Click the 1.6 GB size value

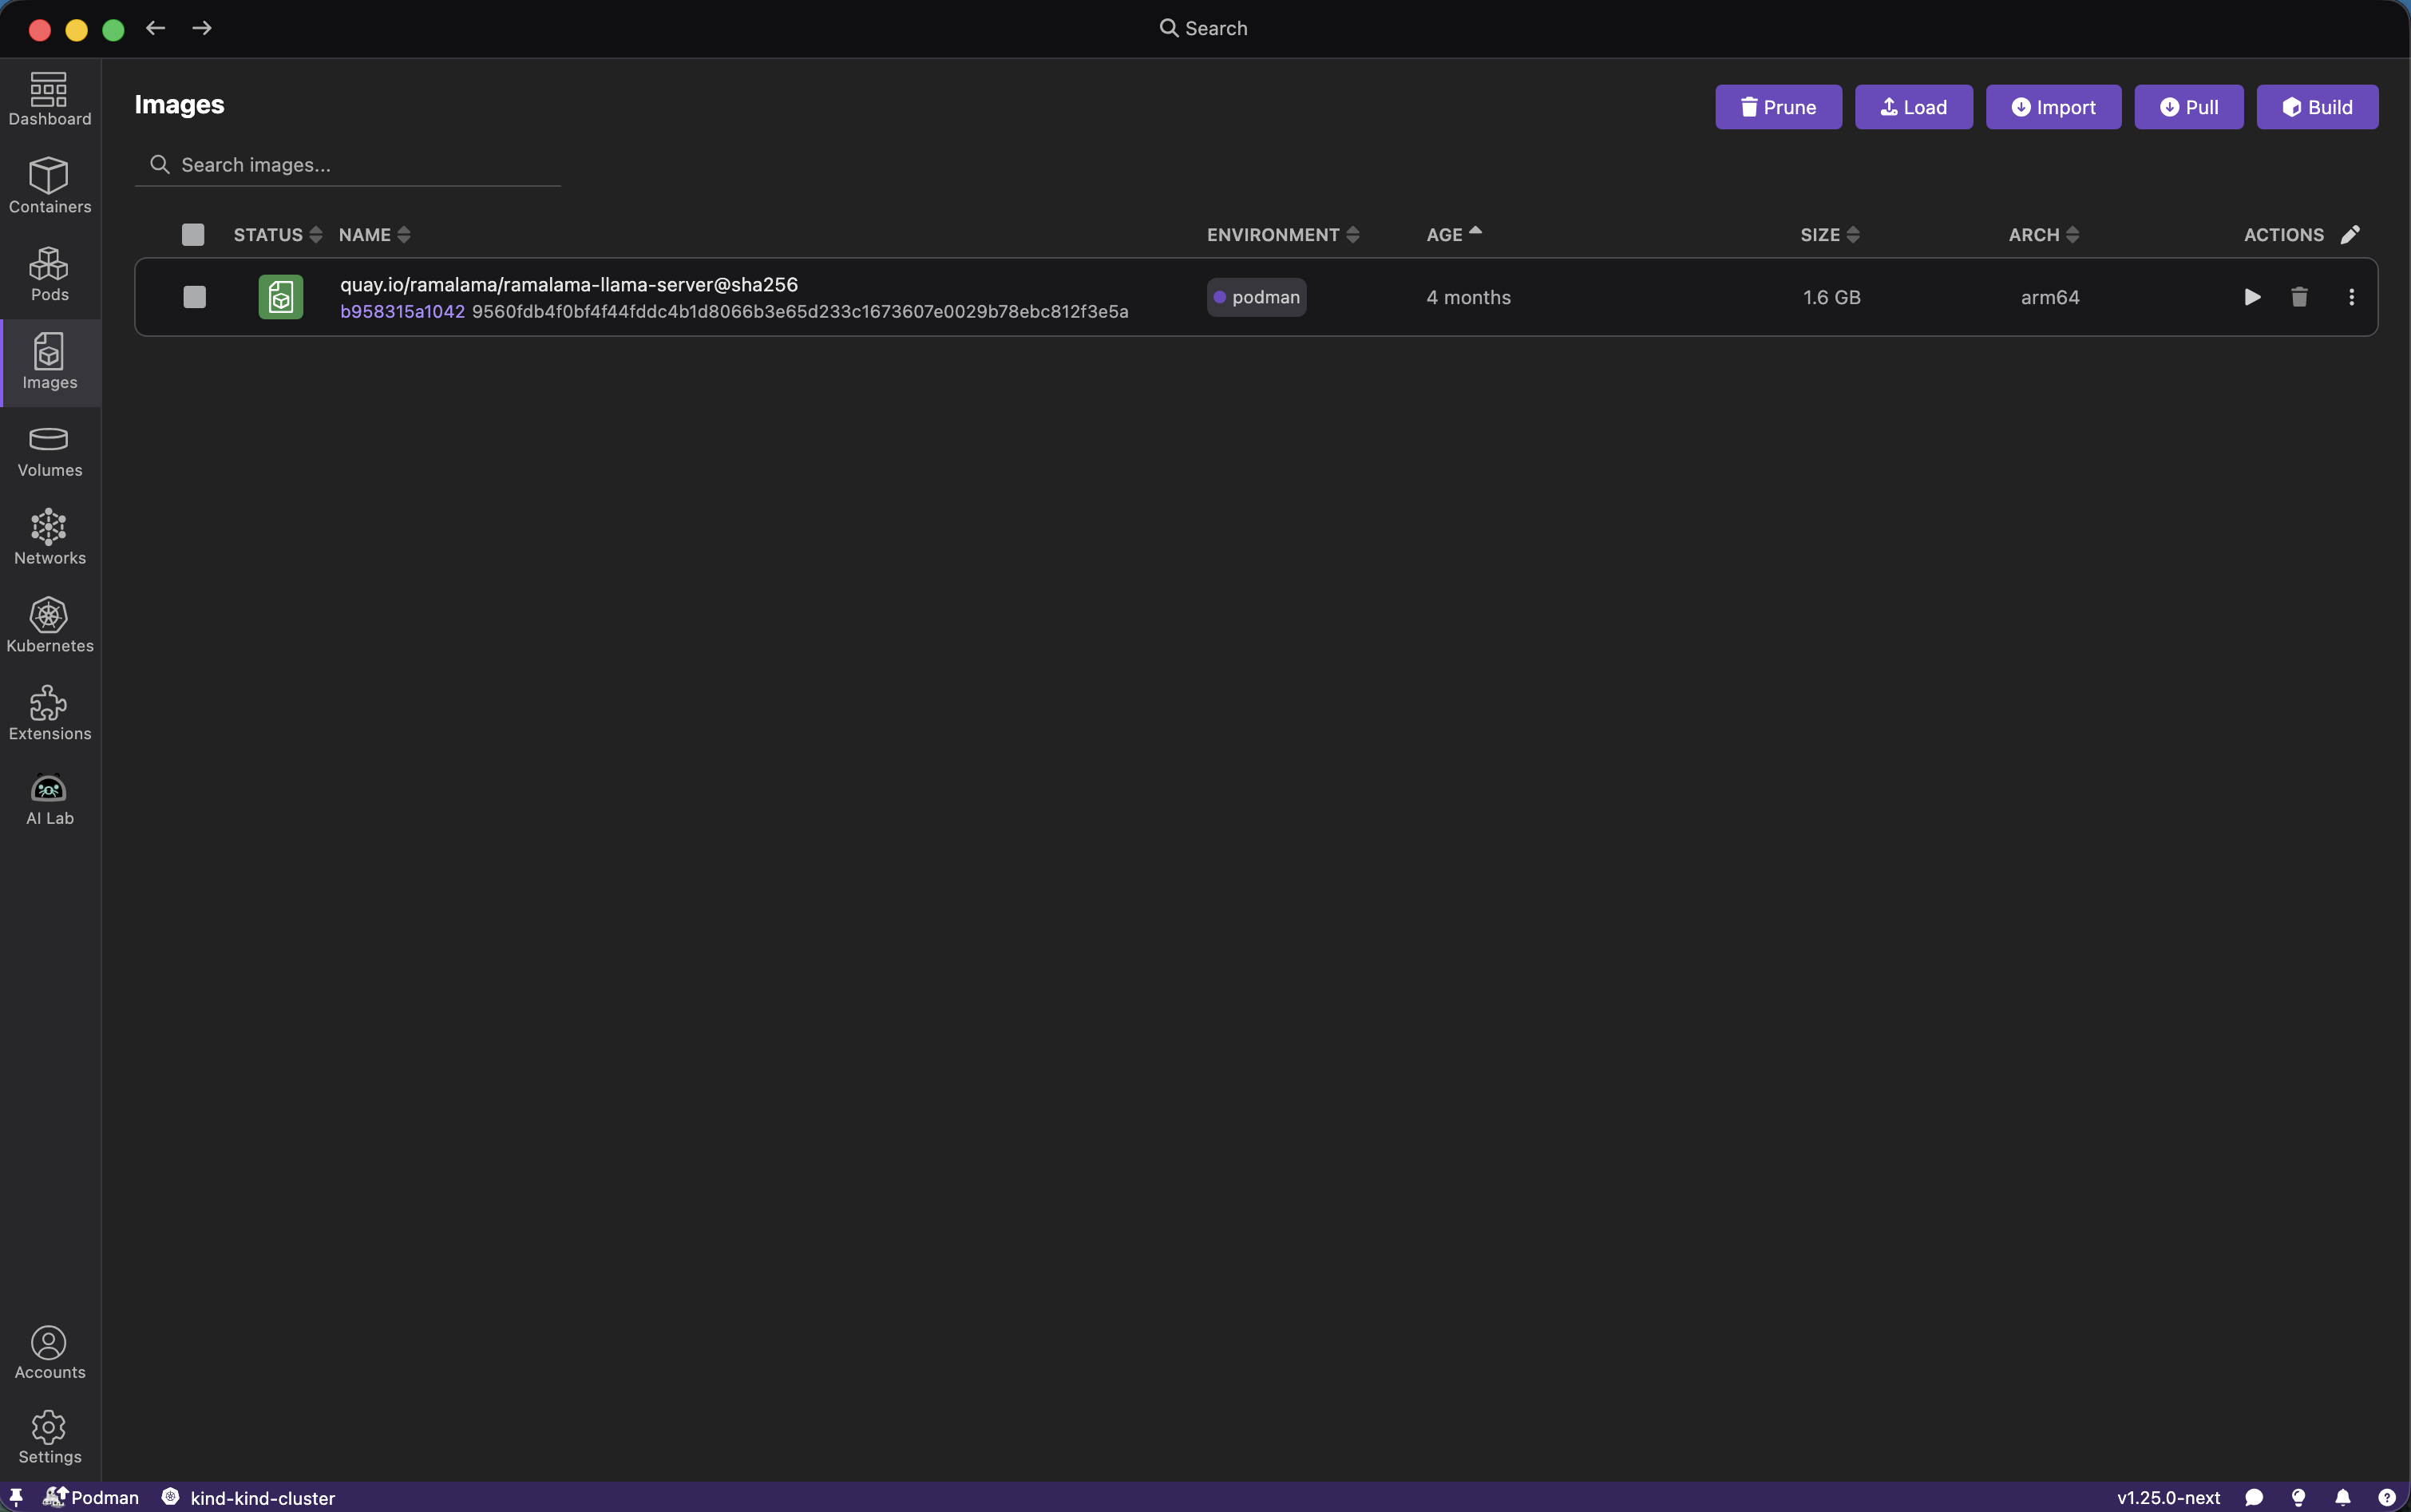click(1831, 297)
